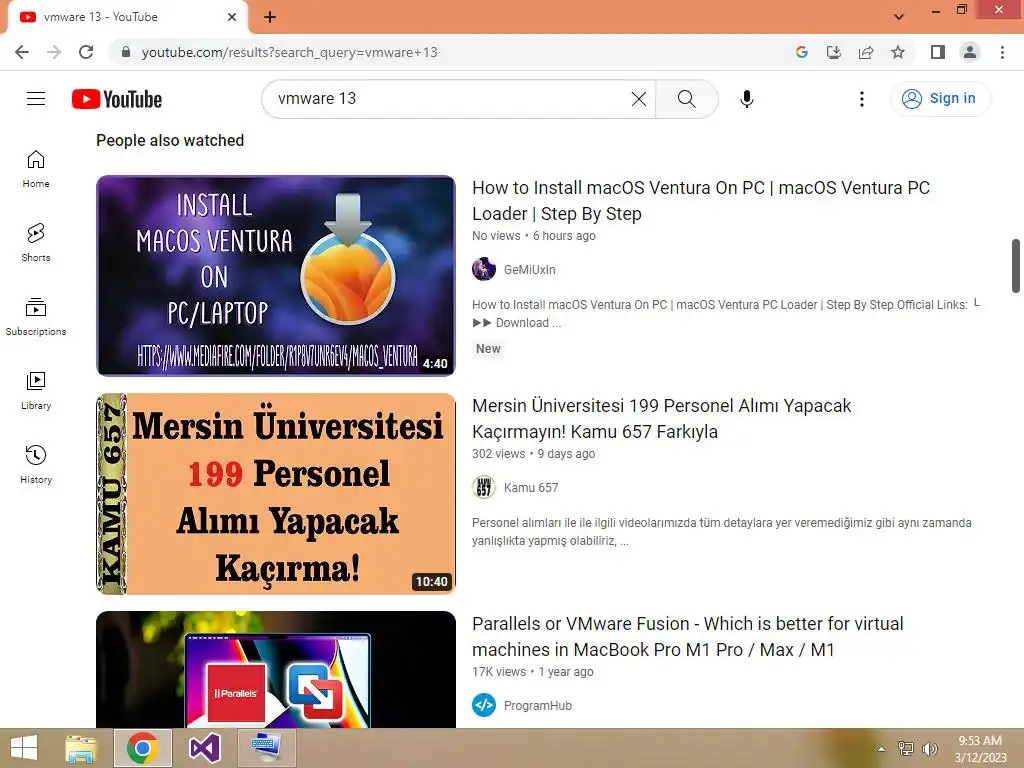Click the browser back arrow

(x=22, y=52)
